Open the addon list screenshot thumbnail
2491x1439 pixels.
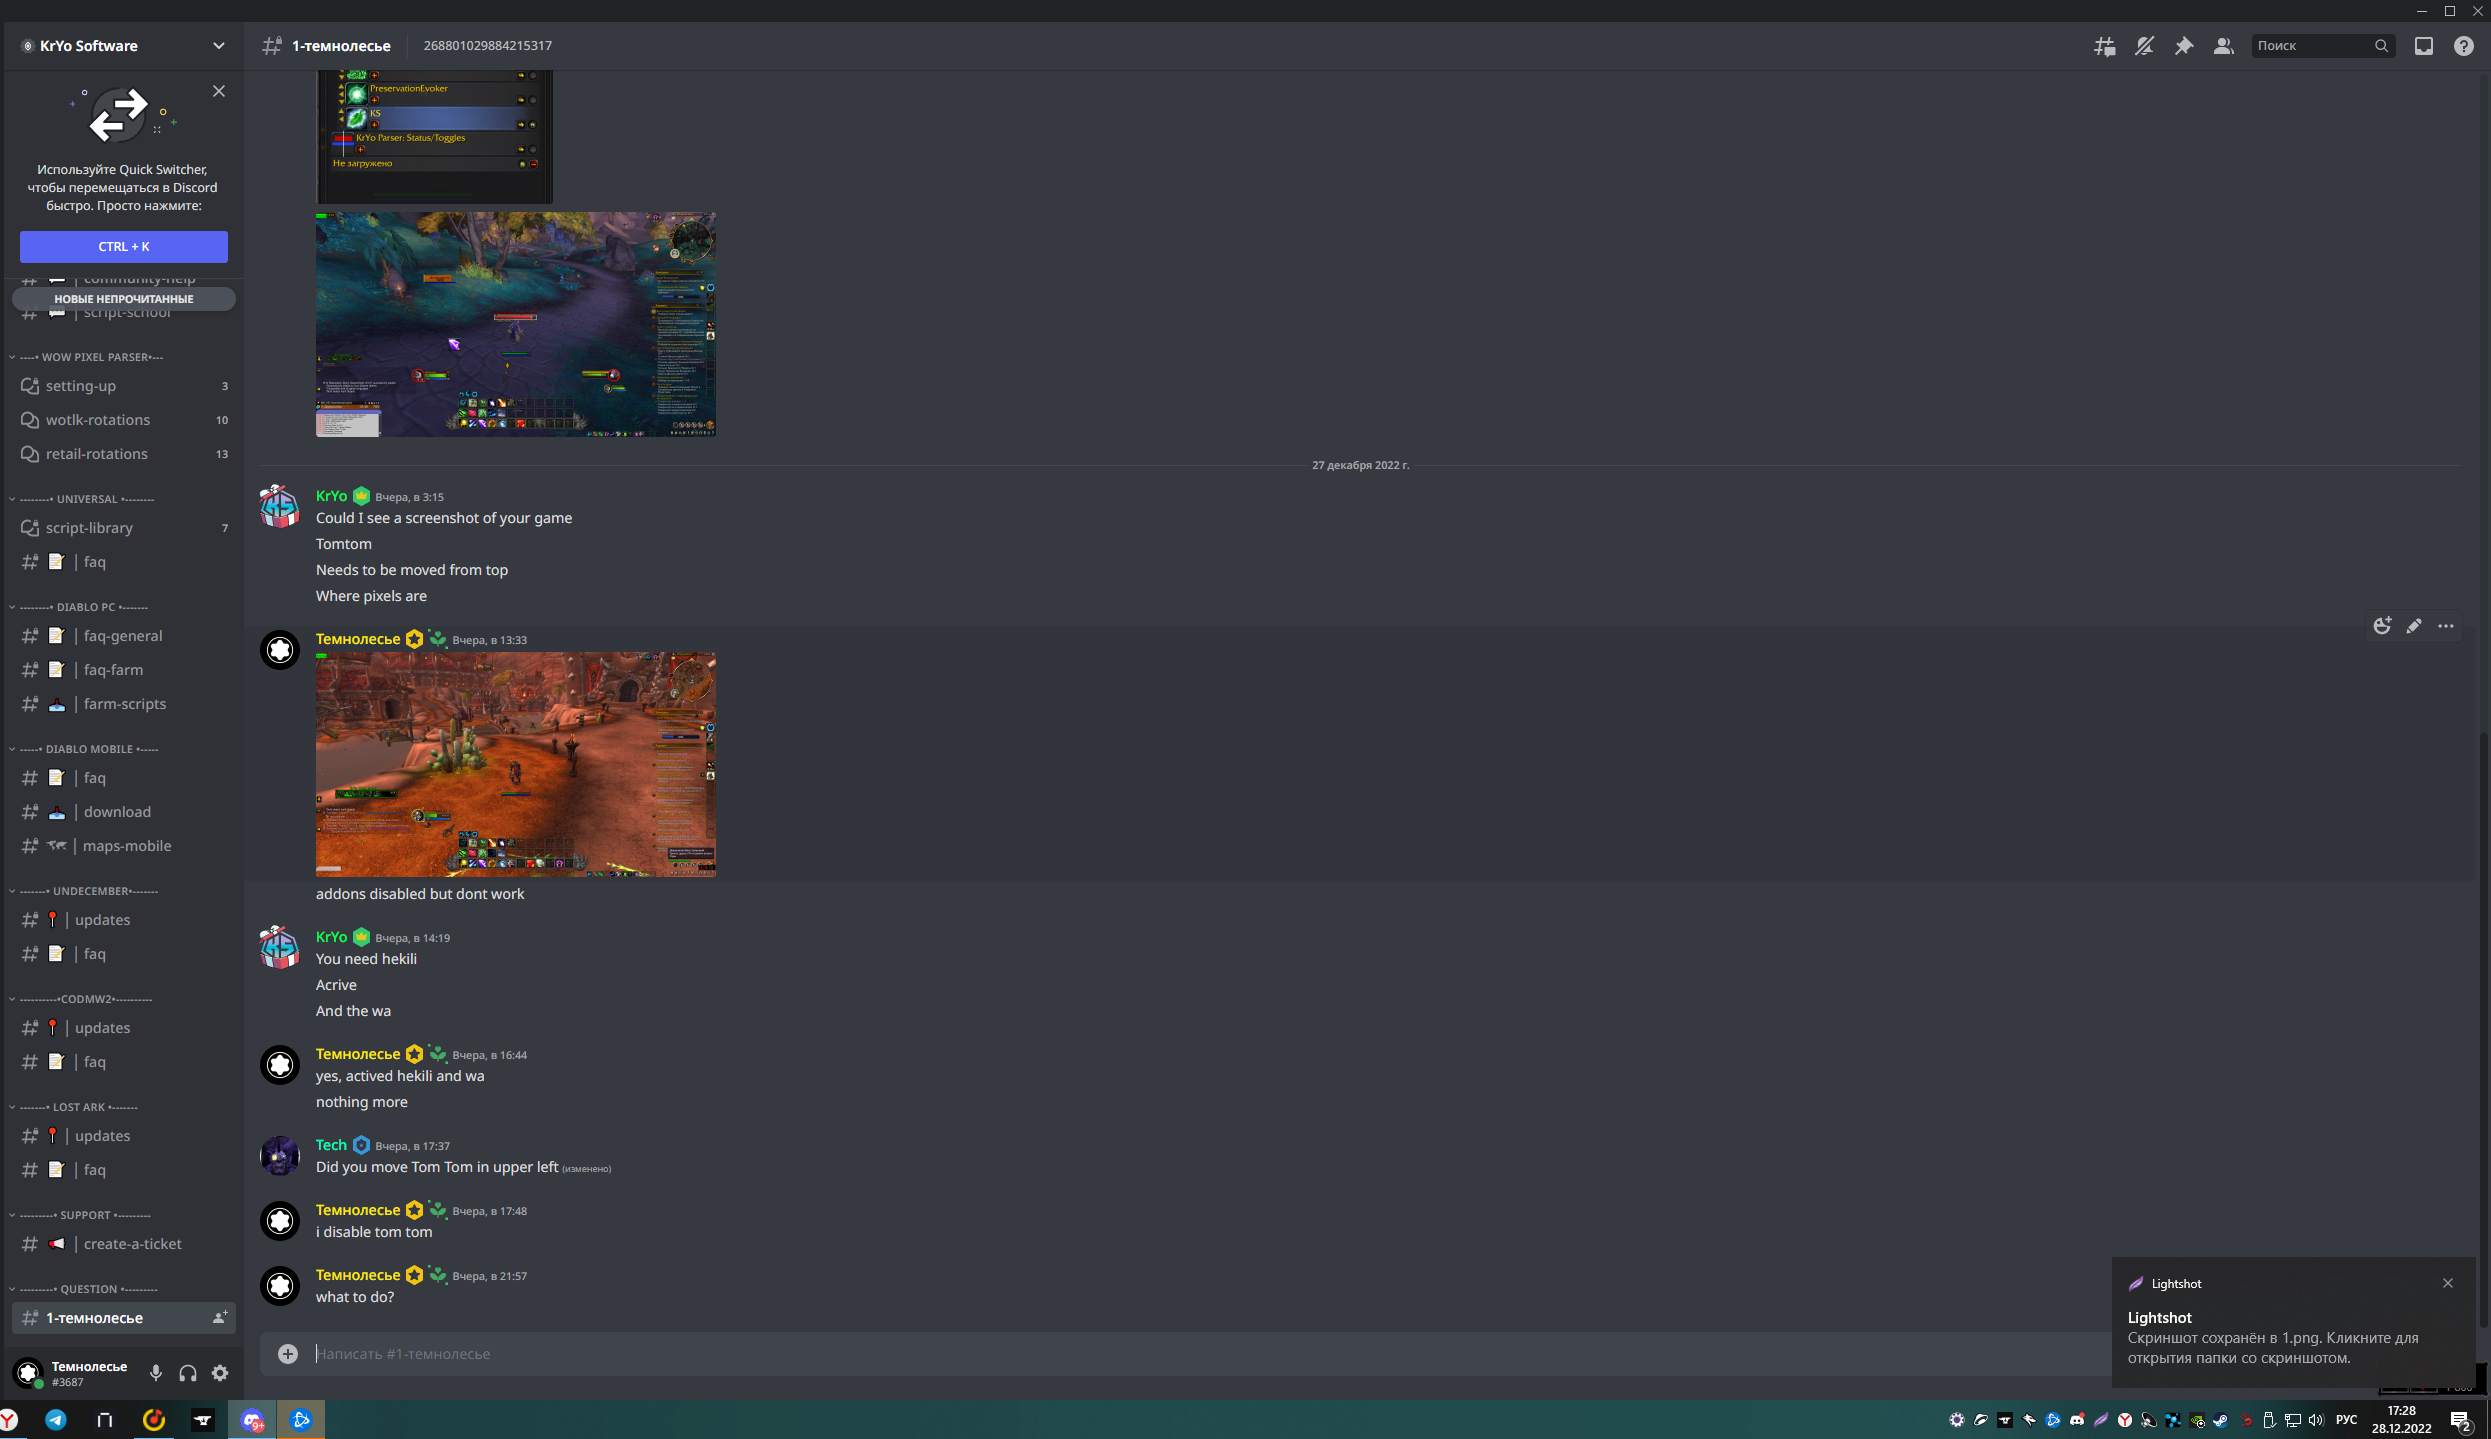coord(435,137)
